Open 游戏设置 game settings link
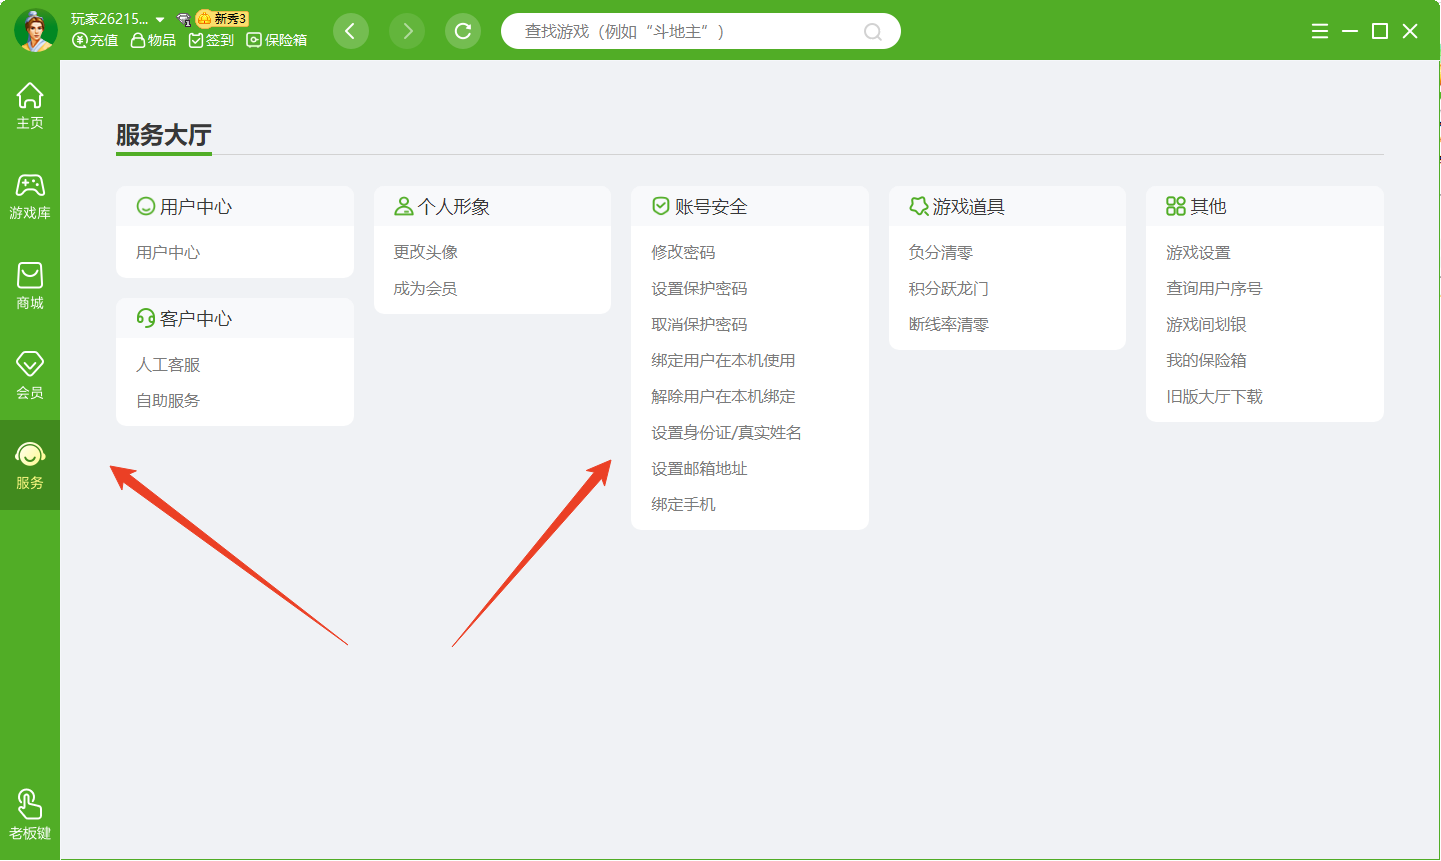Screen dimensions: 1441x861 [x=1198, y=253]
